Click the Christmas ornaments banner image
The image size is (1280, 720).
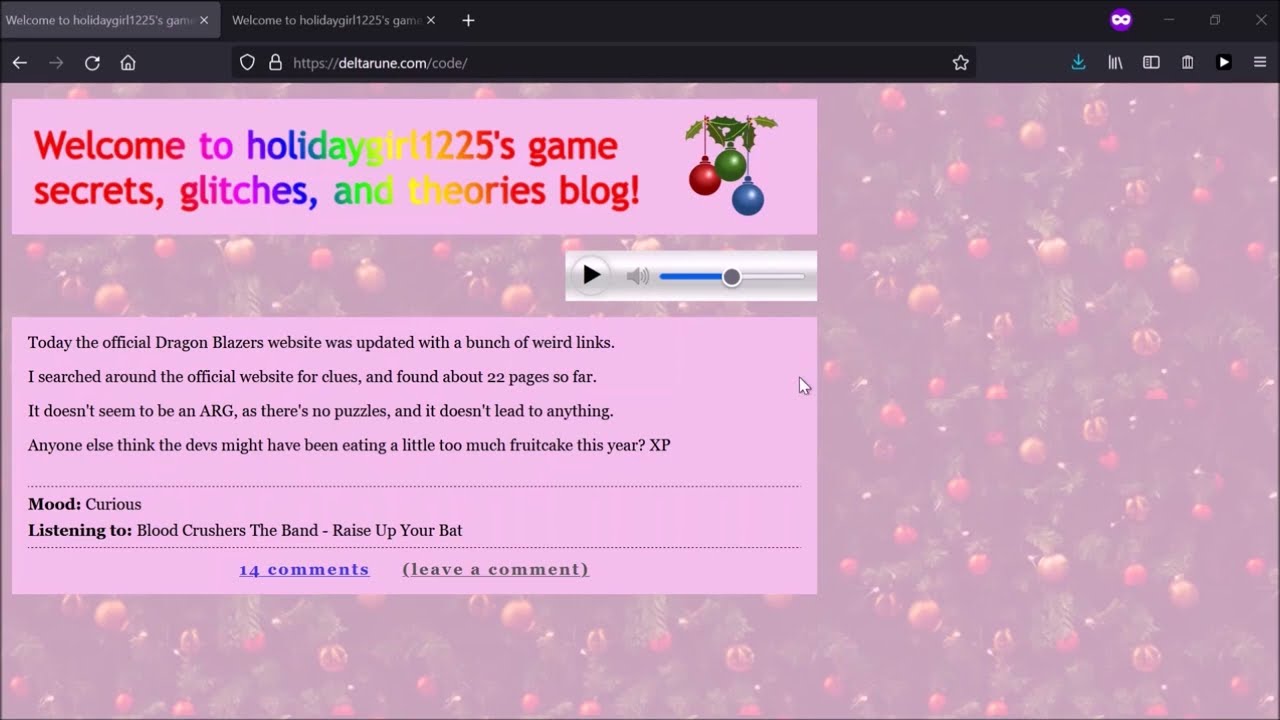[x=732, y=165]
